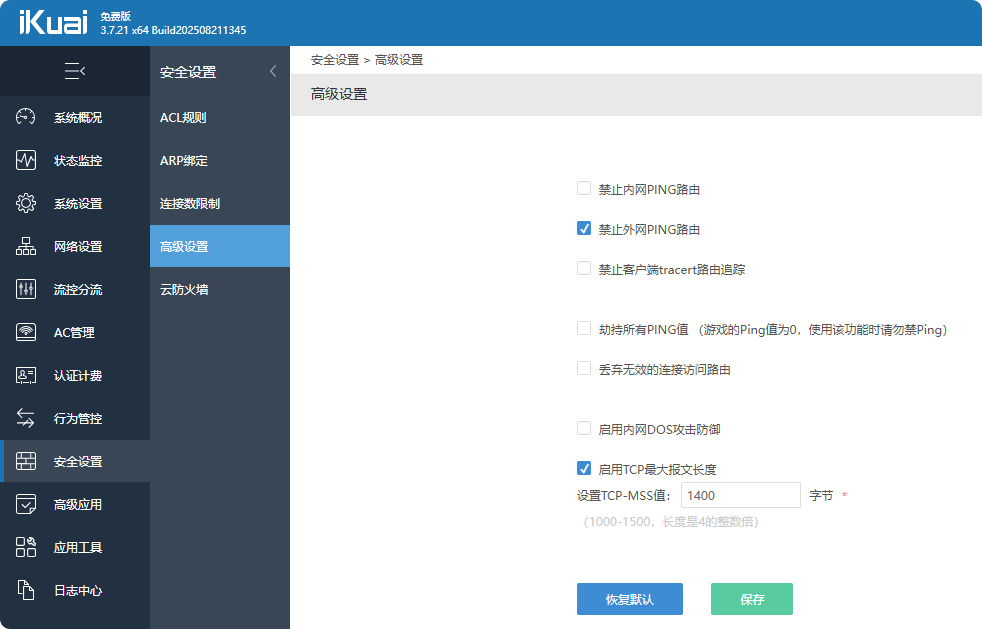Uncheck 启用TCP最大报文长度 setting
The height and width of the screenshot is (629, 982).
[583, 466]
